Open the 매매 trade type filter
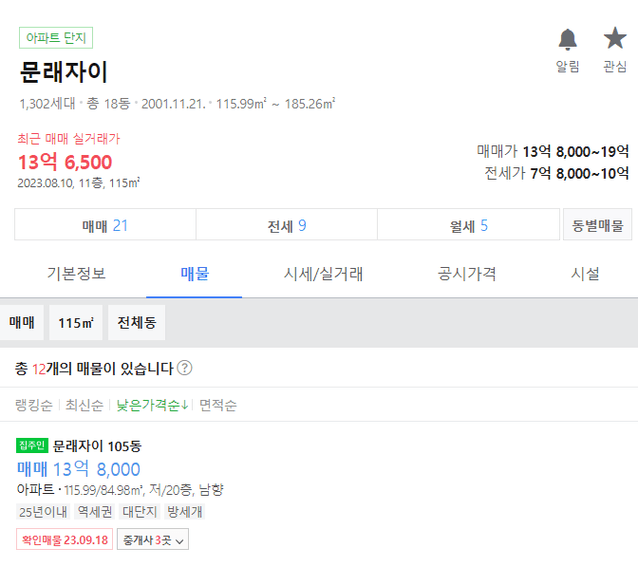Screen dimensions: 638x571 (x=22, y=322)
